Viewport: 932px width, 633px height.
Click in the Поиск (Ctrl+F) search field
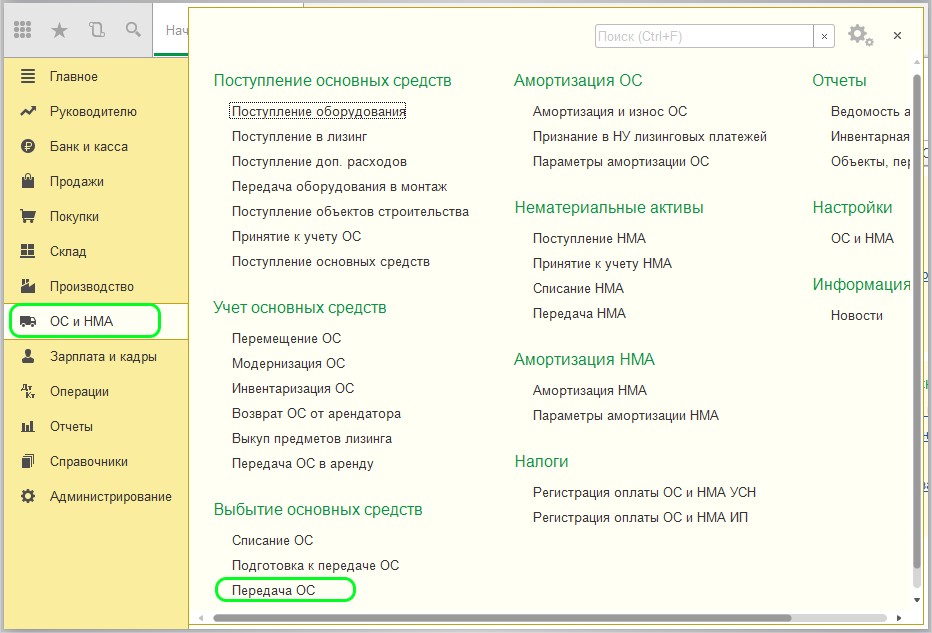tap(703, 36)
